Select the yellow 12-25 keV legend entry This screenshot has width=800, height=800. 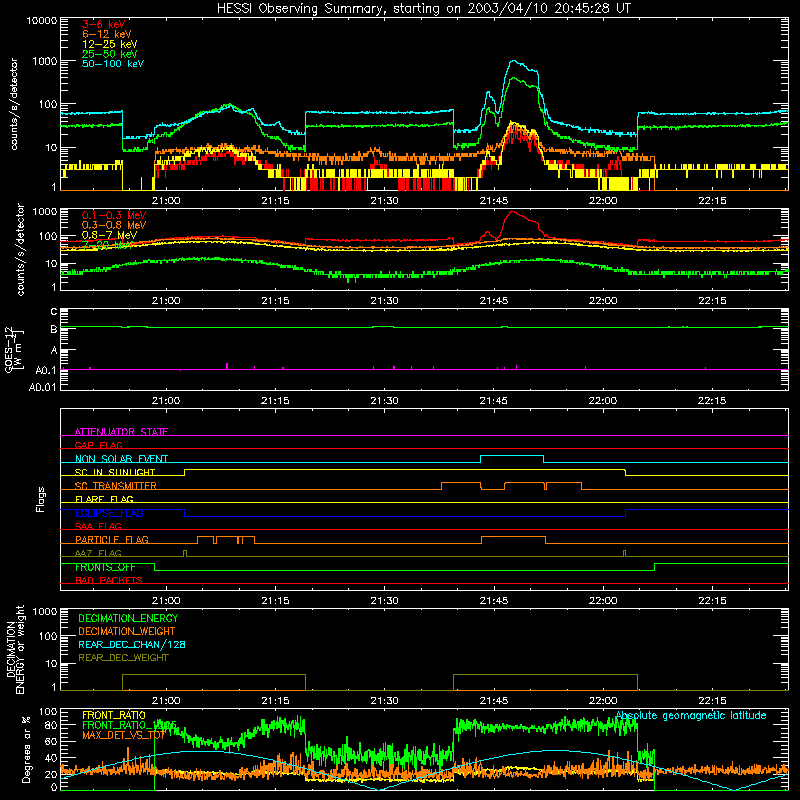tap(110, 44)
